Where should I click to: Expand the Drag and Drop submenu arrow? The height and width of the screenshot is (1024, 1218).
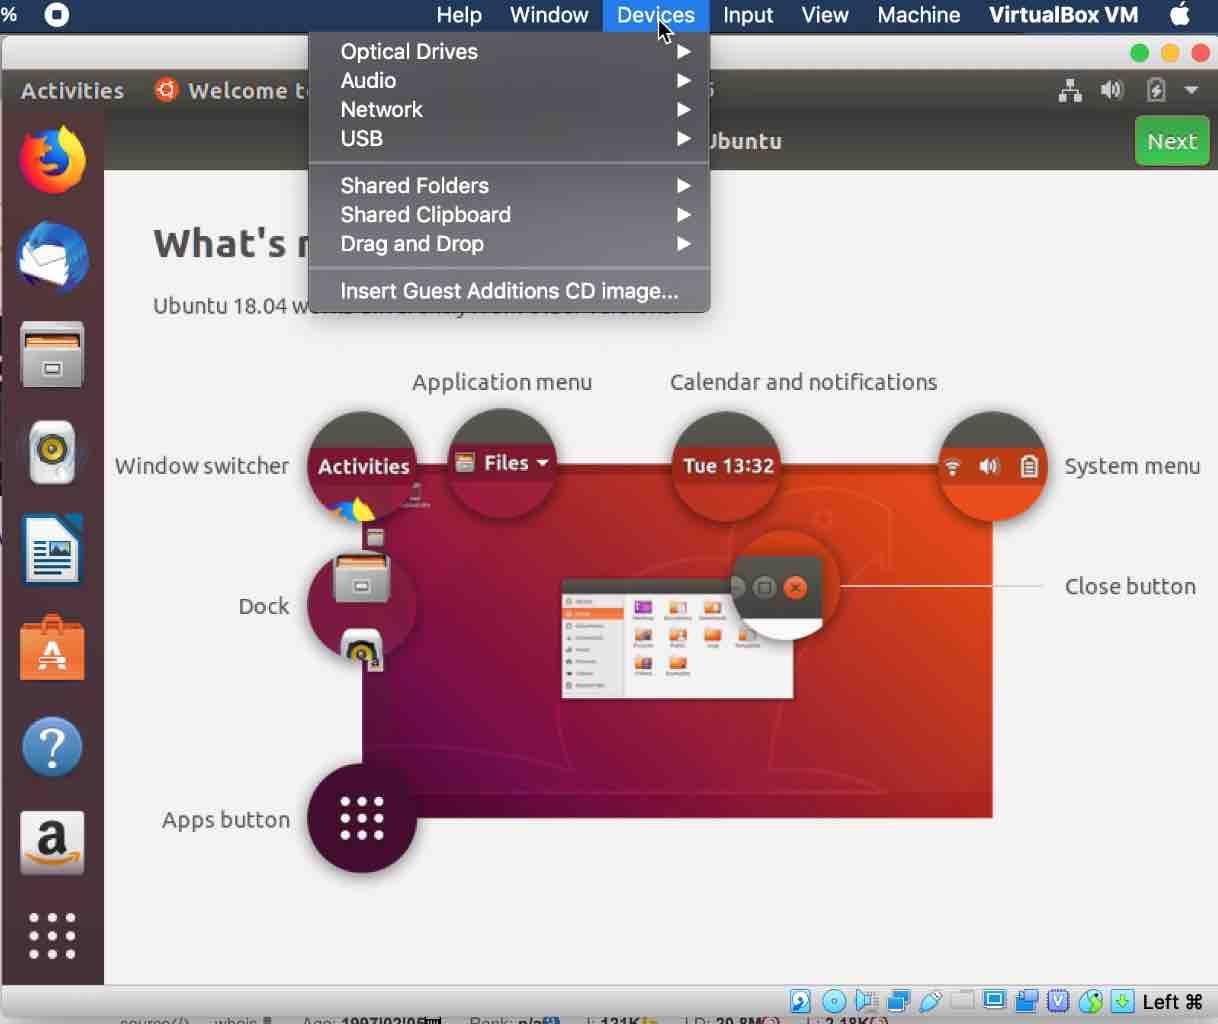click(684, 244)
